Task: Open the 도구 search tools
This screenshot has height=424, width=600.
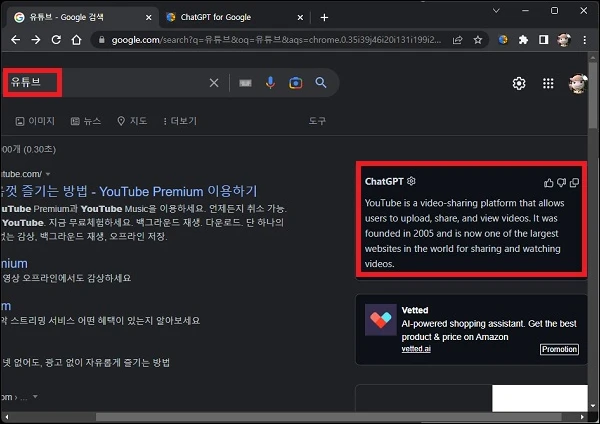Action: [x=317, y=121]
